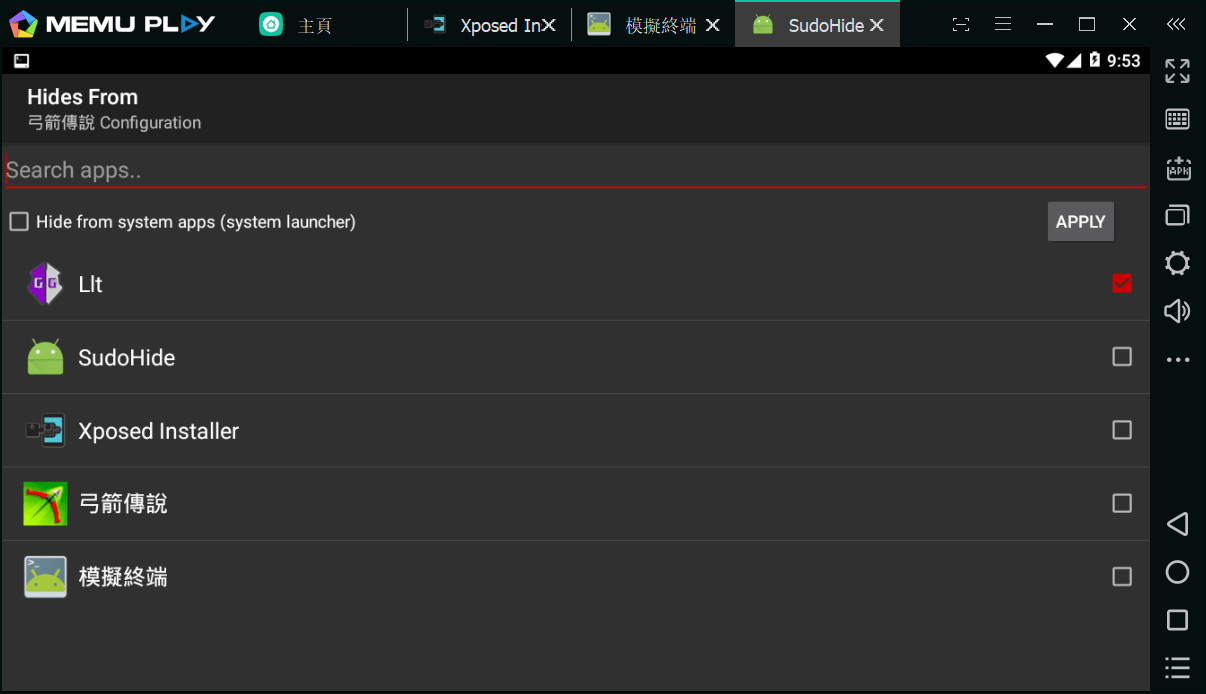The width and height of the screenshot is (1206, 694).
Task: Open the multi-window icon in sidebar
Action: 1178,215
